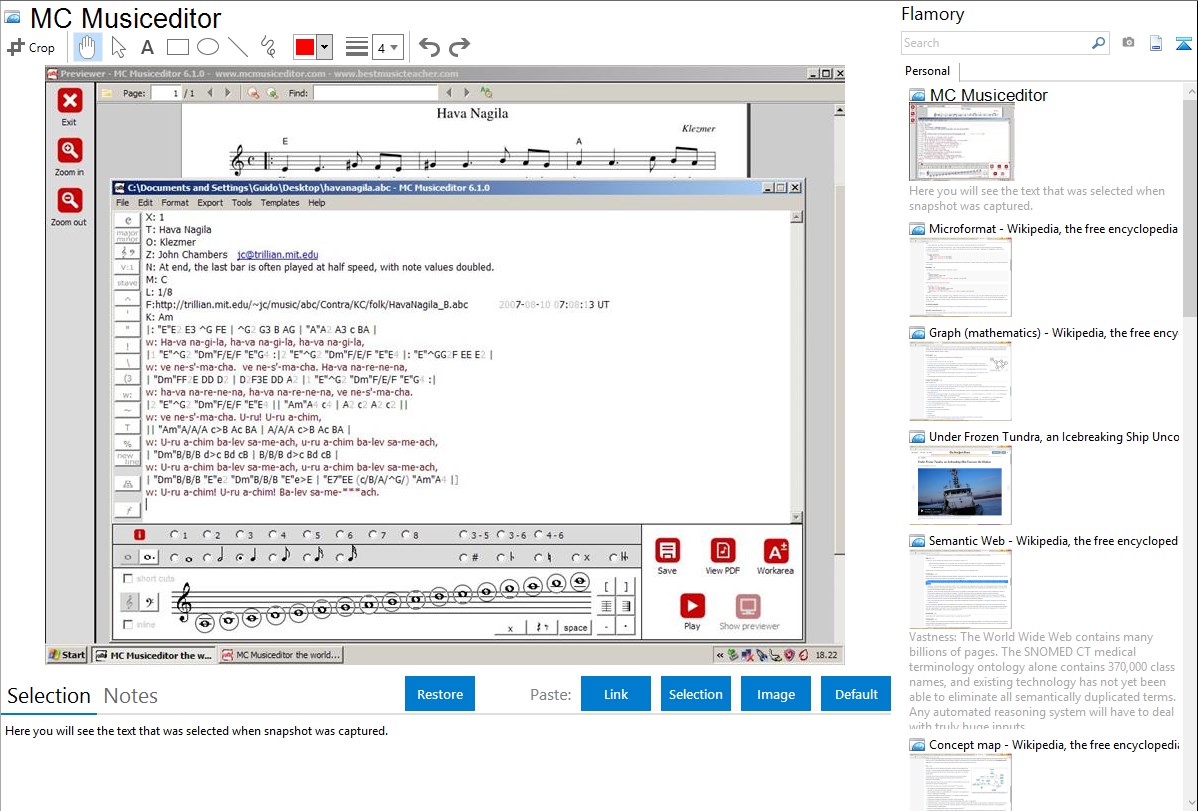Screen dimensions: 1198x811
Task: Click the Paste Link button
Action: point(616,694)
